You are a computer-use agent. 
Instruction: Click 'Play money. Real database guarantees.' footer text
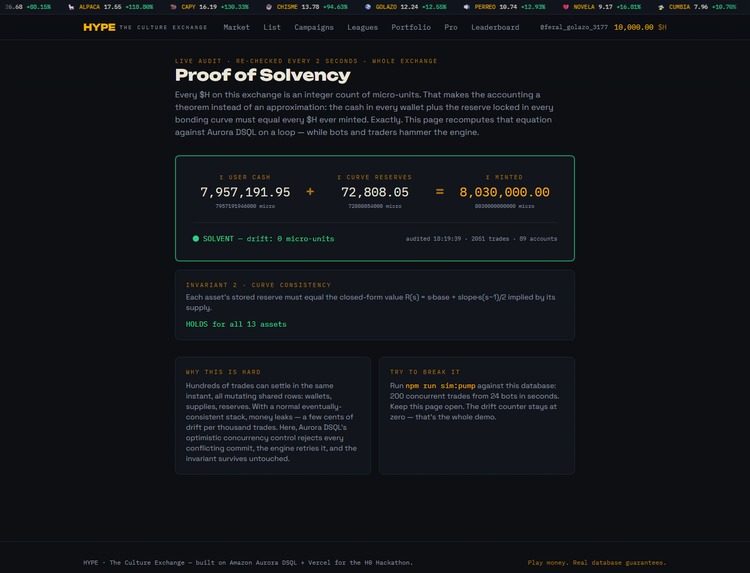click(x=597, y=562)
